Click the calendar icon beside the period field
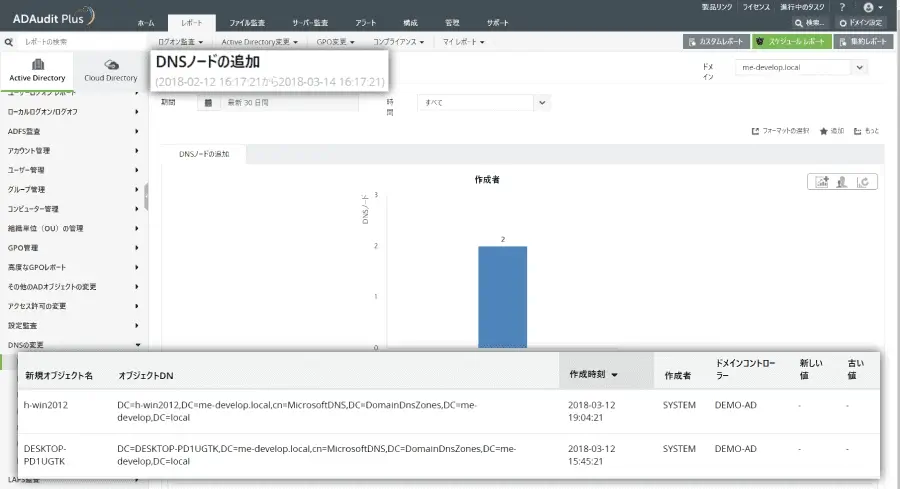Screen dimensions: 900x489 pos(208,103)
